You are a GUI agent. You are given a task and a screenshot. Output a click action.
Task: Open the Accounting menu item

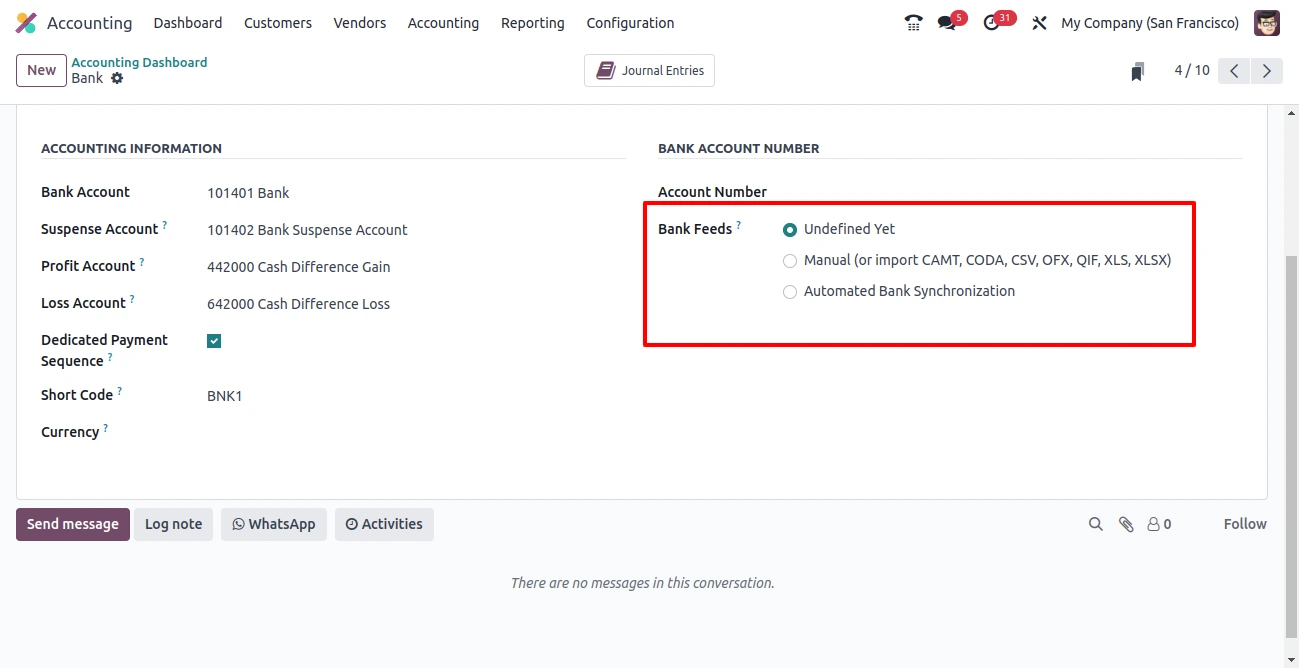pos(443,23)
